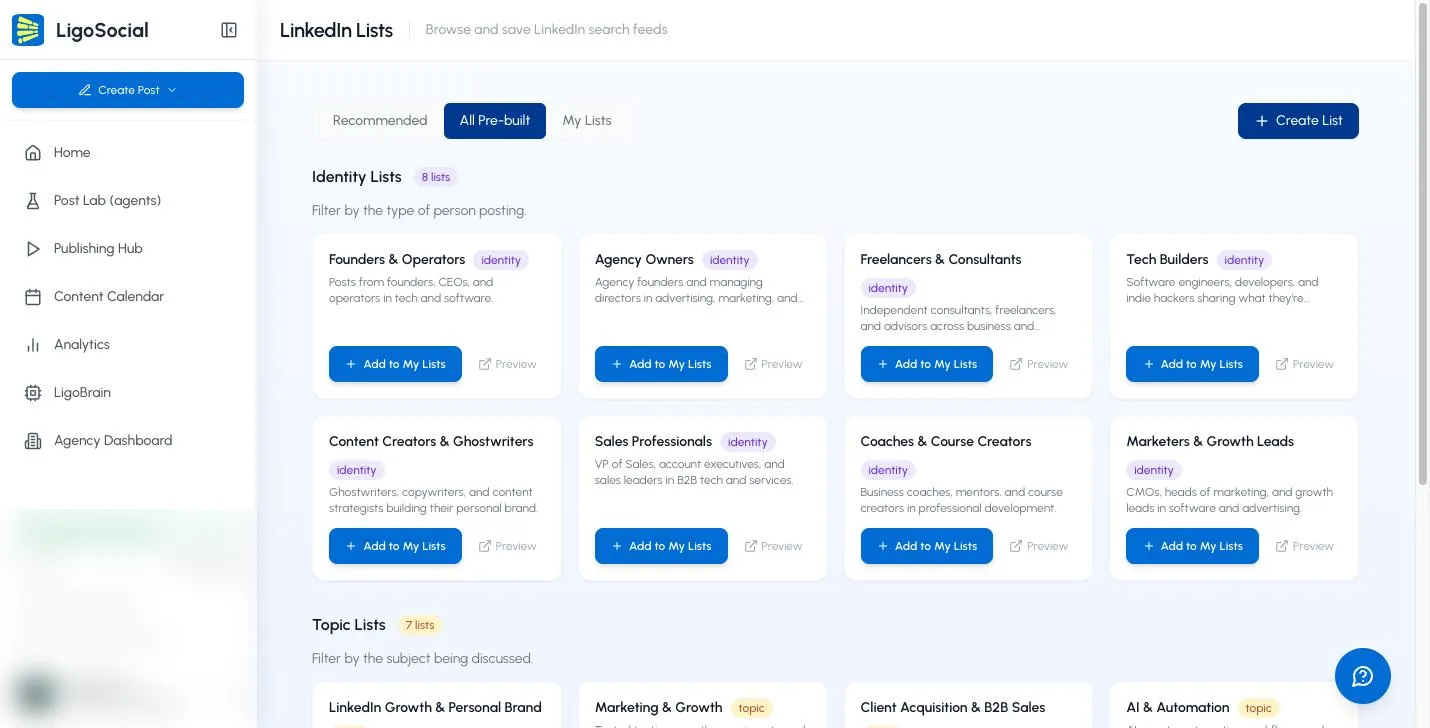Open the Home sidebar icon
This screenshot has width=1430, height=728.
[33, 152]
